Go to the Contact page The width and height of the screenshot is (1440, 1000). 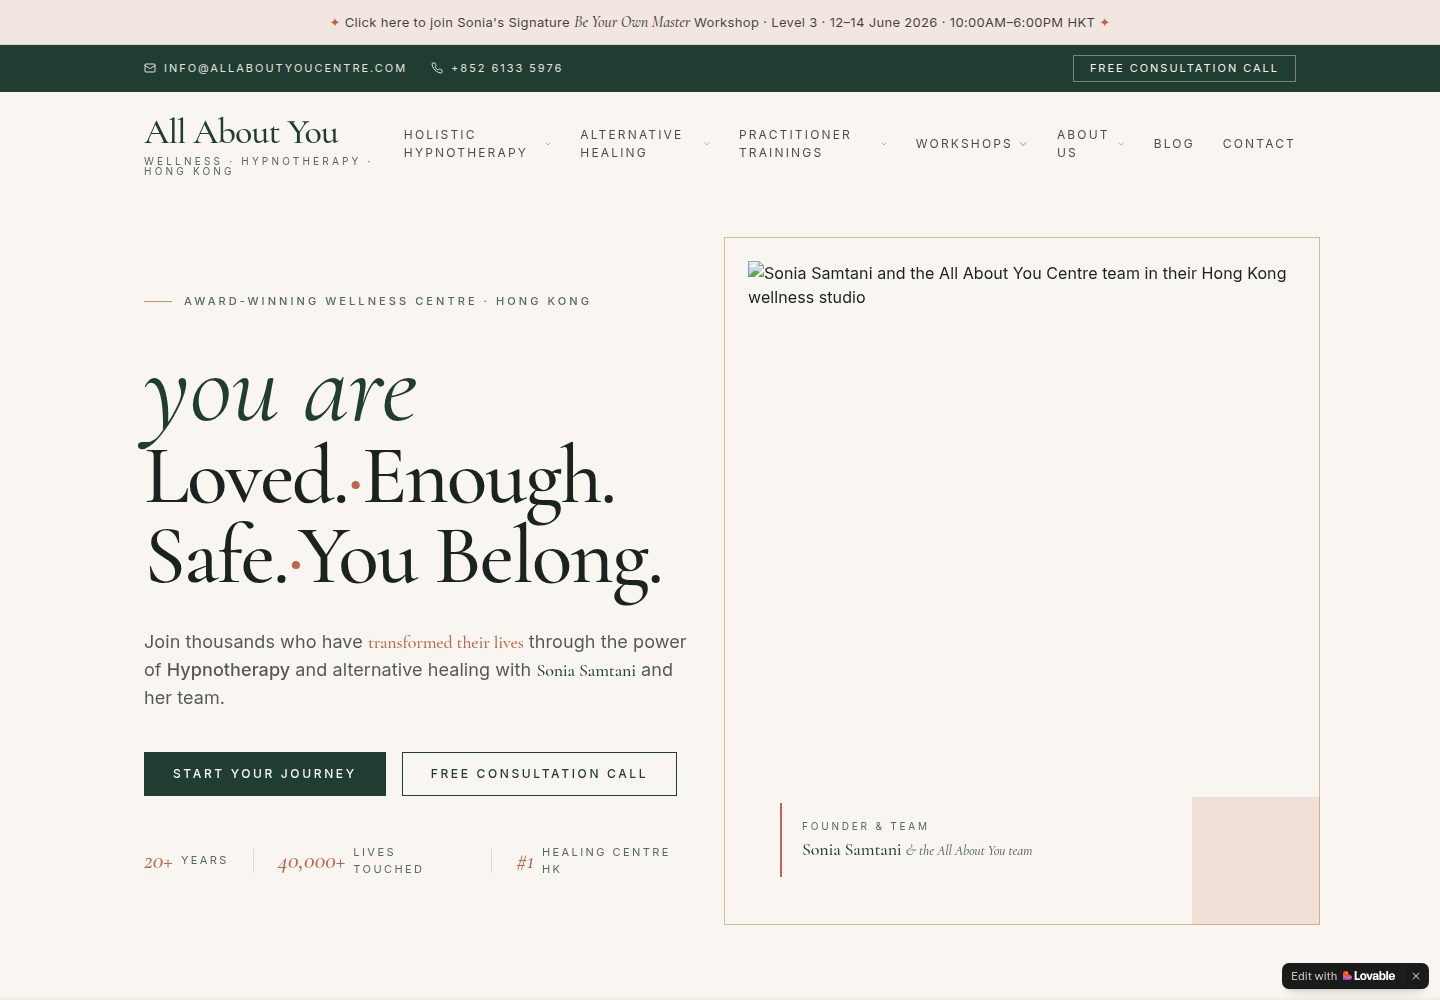(x=1259, y=144)
